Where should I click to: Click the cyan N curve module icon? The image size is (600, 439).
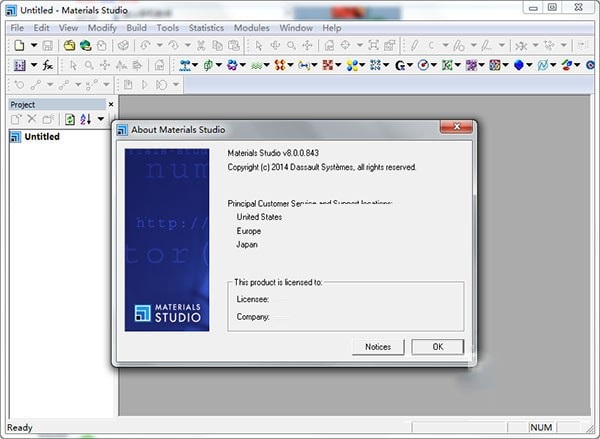(x=543, y=65)
